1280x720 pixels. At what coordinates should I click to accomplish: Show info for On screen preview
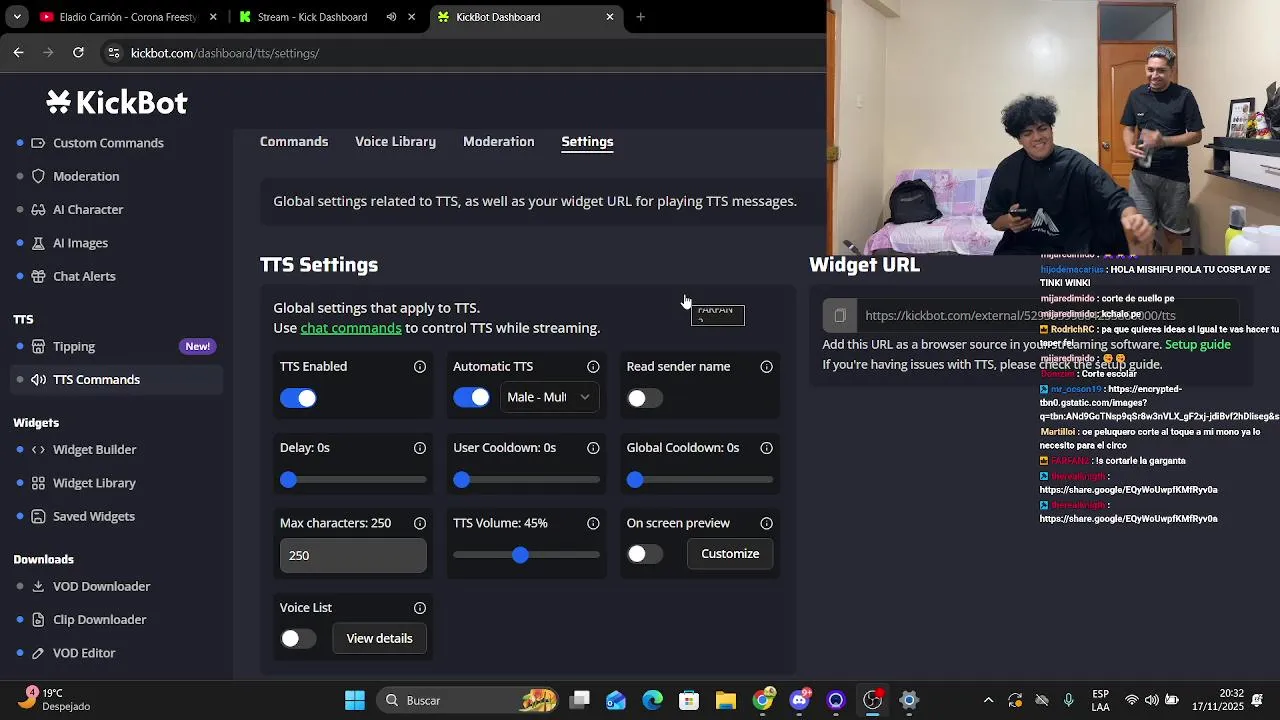(x=766, y=523)
